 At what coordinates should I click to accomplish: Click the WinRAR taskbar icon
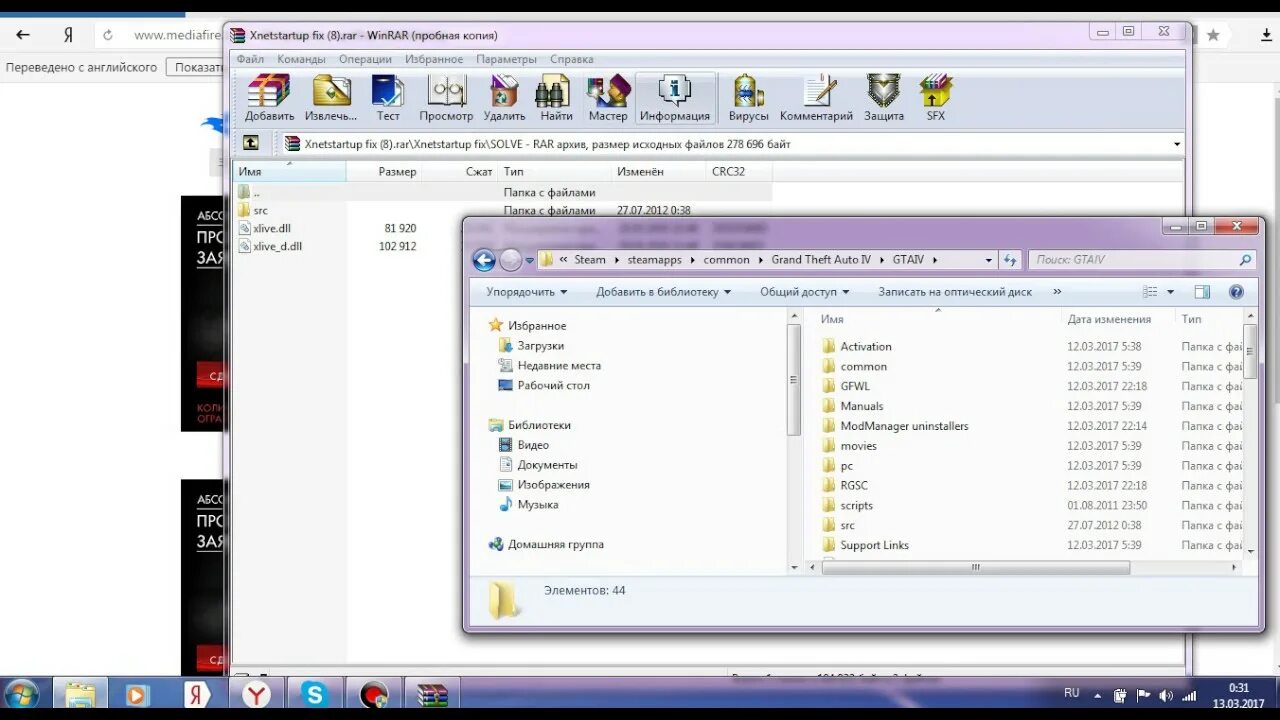(432, 694)
